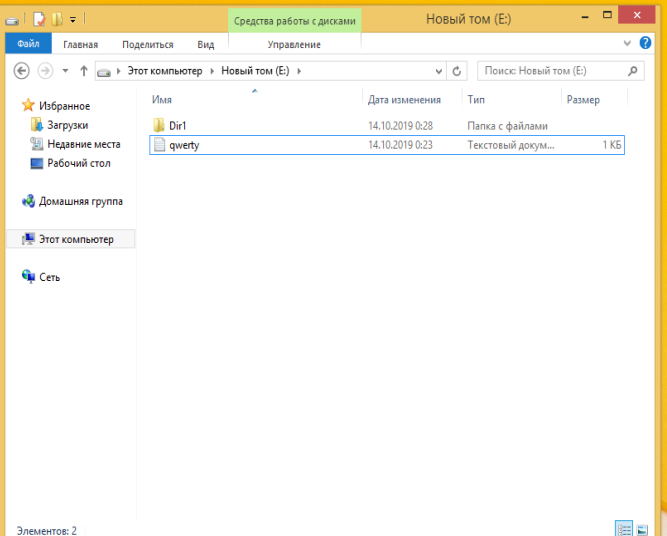667x536 pixels.
Task: Click the Back navigation arrow
Action: (22, 71)
